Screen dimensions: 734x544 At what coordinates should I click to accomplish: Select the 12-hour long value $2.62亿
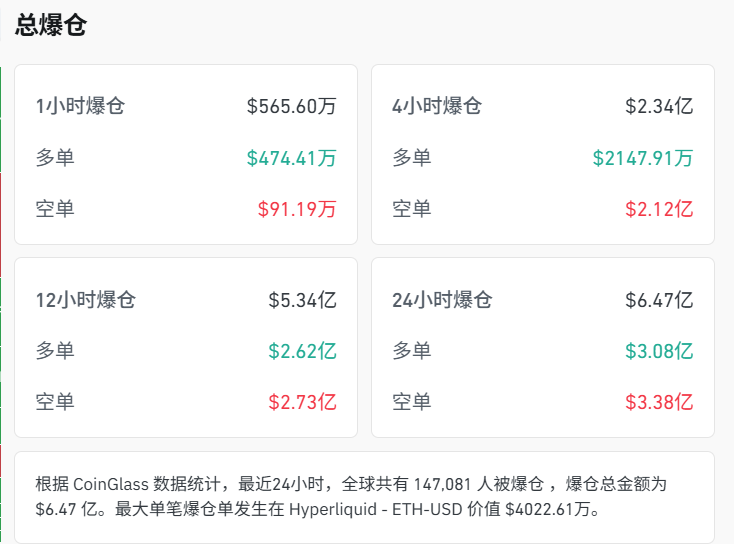point(302,351)
